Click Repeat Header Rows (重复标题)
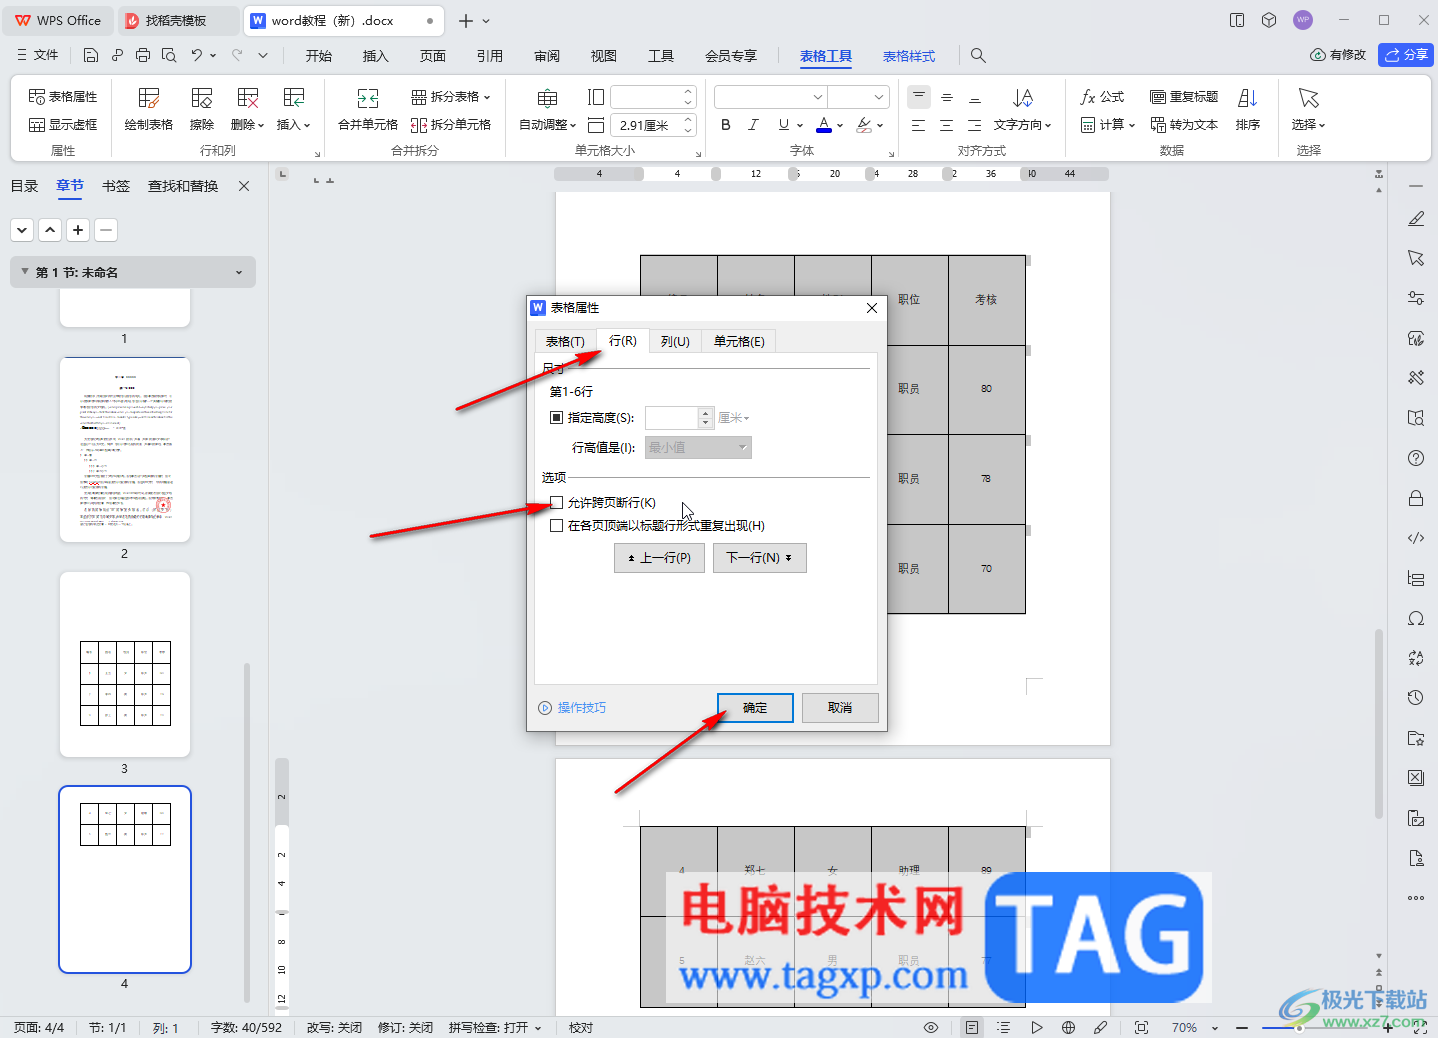Viewport: 1438px width, 1038px height. 1184,97
